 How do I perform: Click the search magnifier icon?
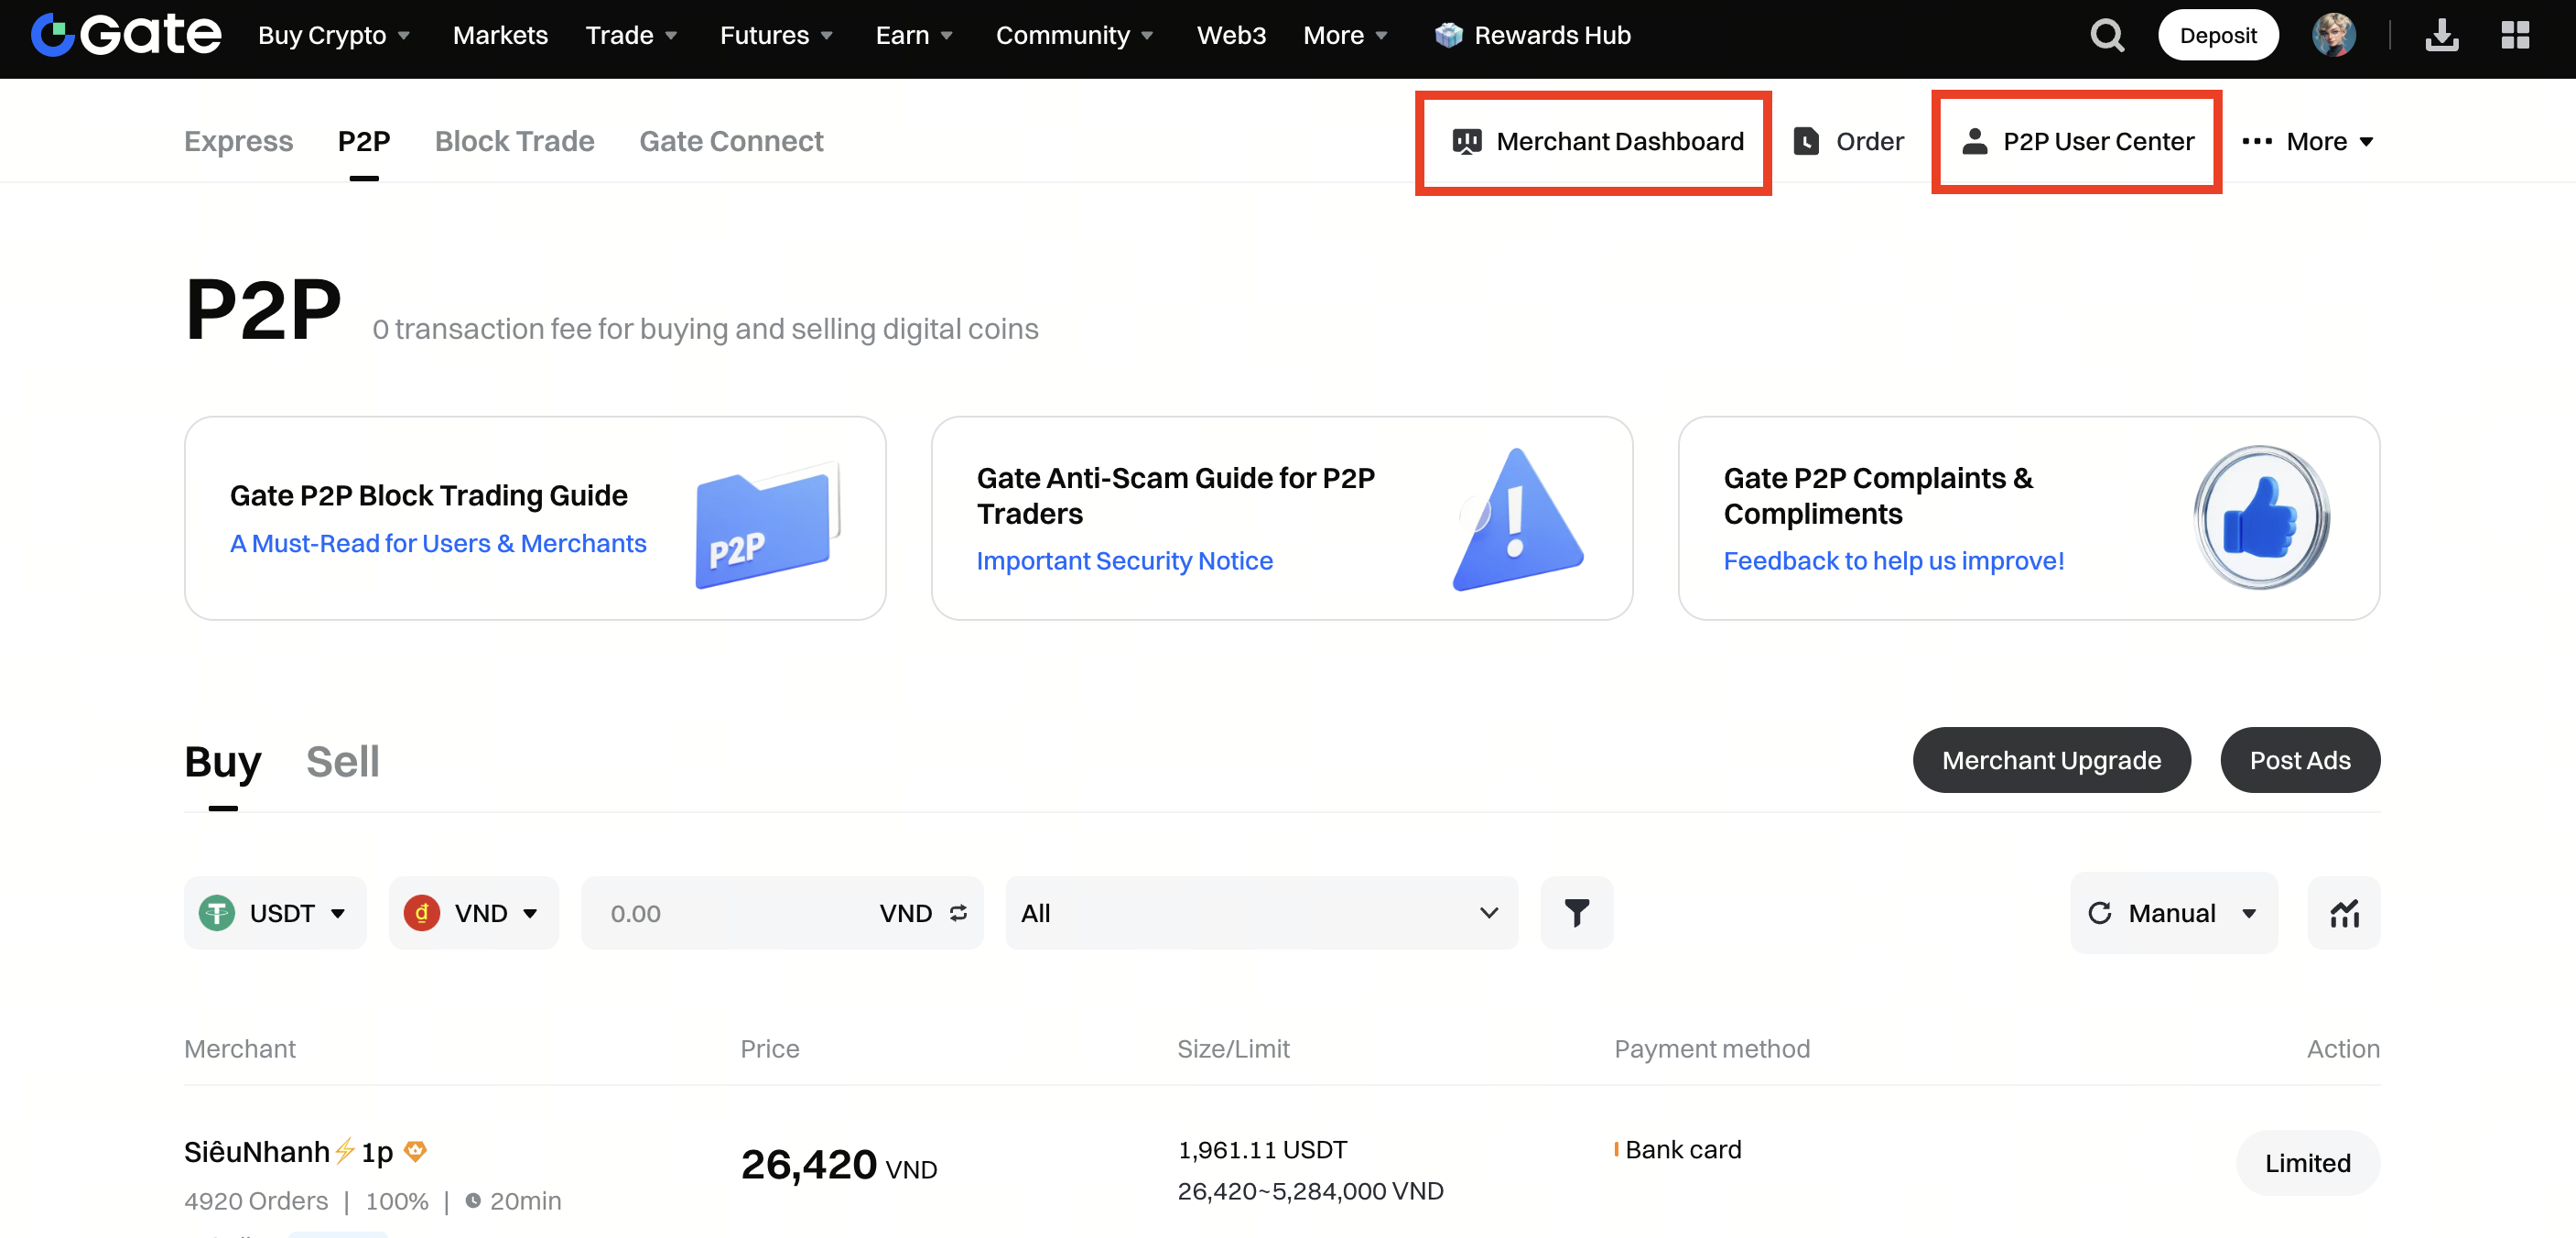pyautogui.click(x=2106, y=36)
